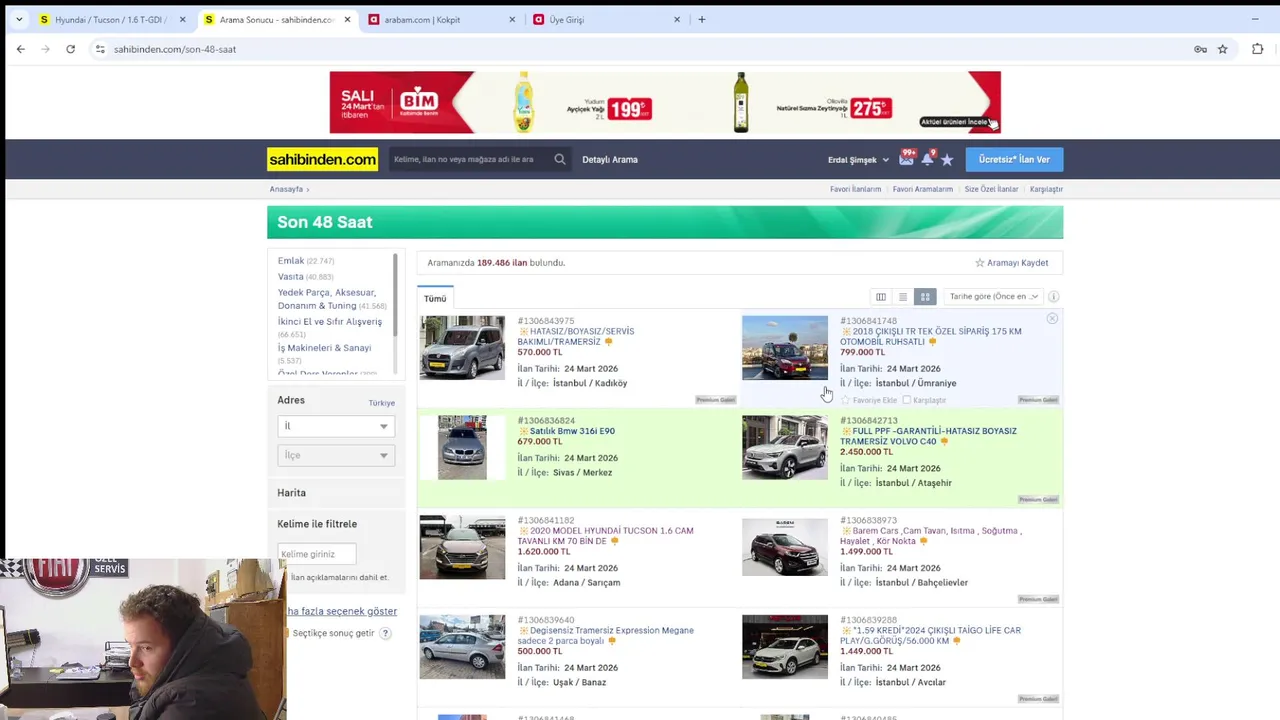Open Vasıta category

[291, 277]
